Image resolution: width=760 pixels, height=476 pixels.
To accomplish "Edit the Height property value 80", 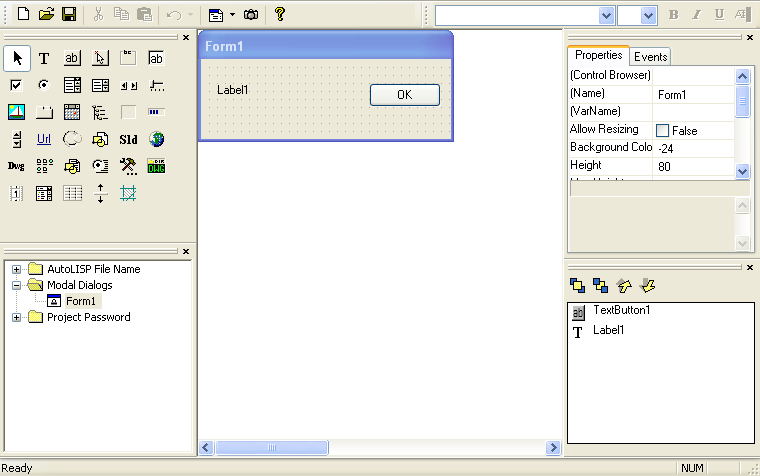I will 694,166.
